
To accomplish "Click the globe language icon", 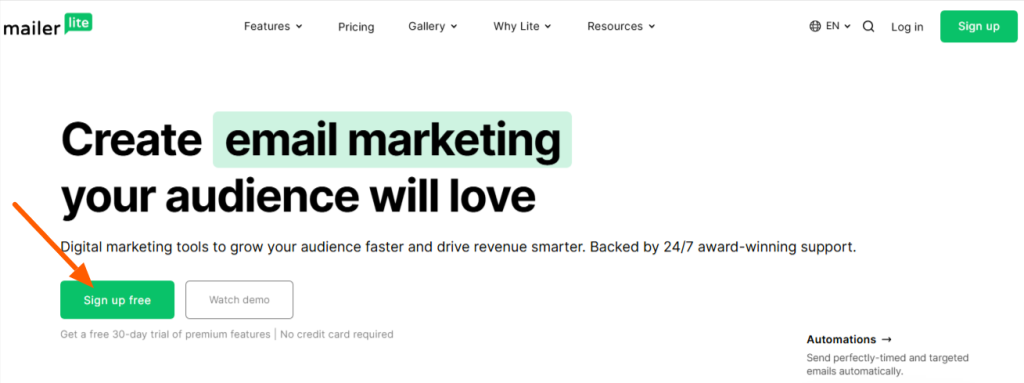I will pyautogui.click(x=815, y=27).
